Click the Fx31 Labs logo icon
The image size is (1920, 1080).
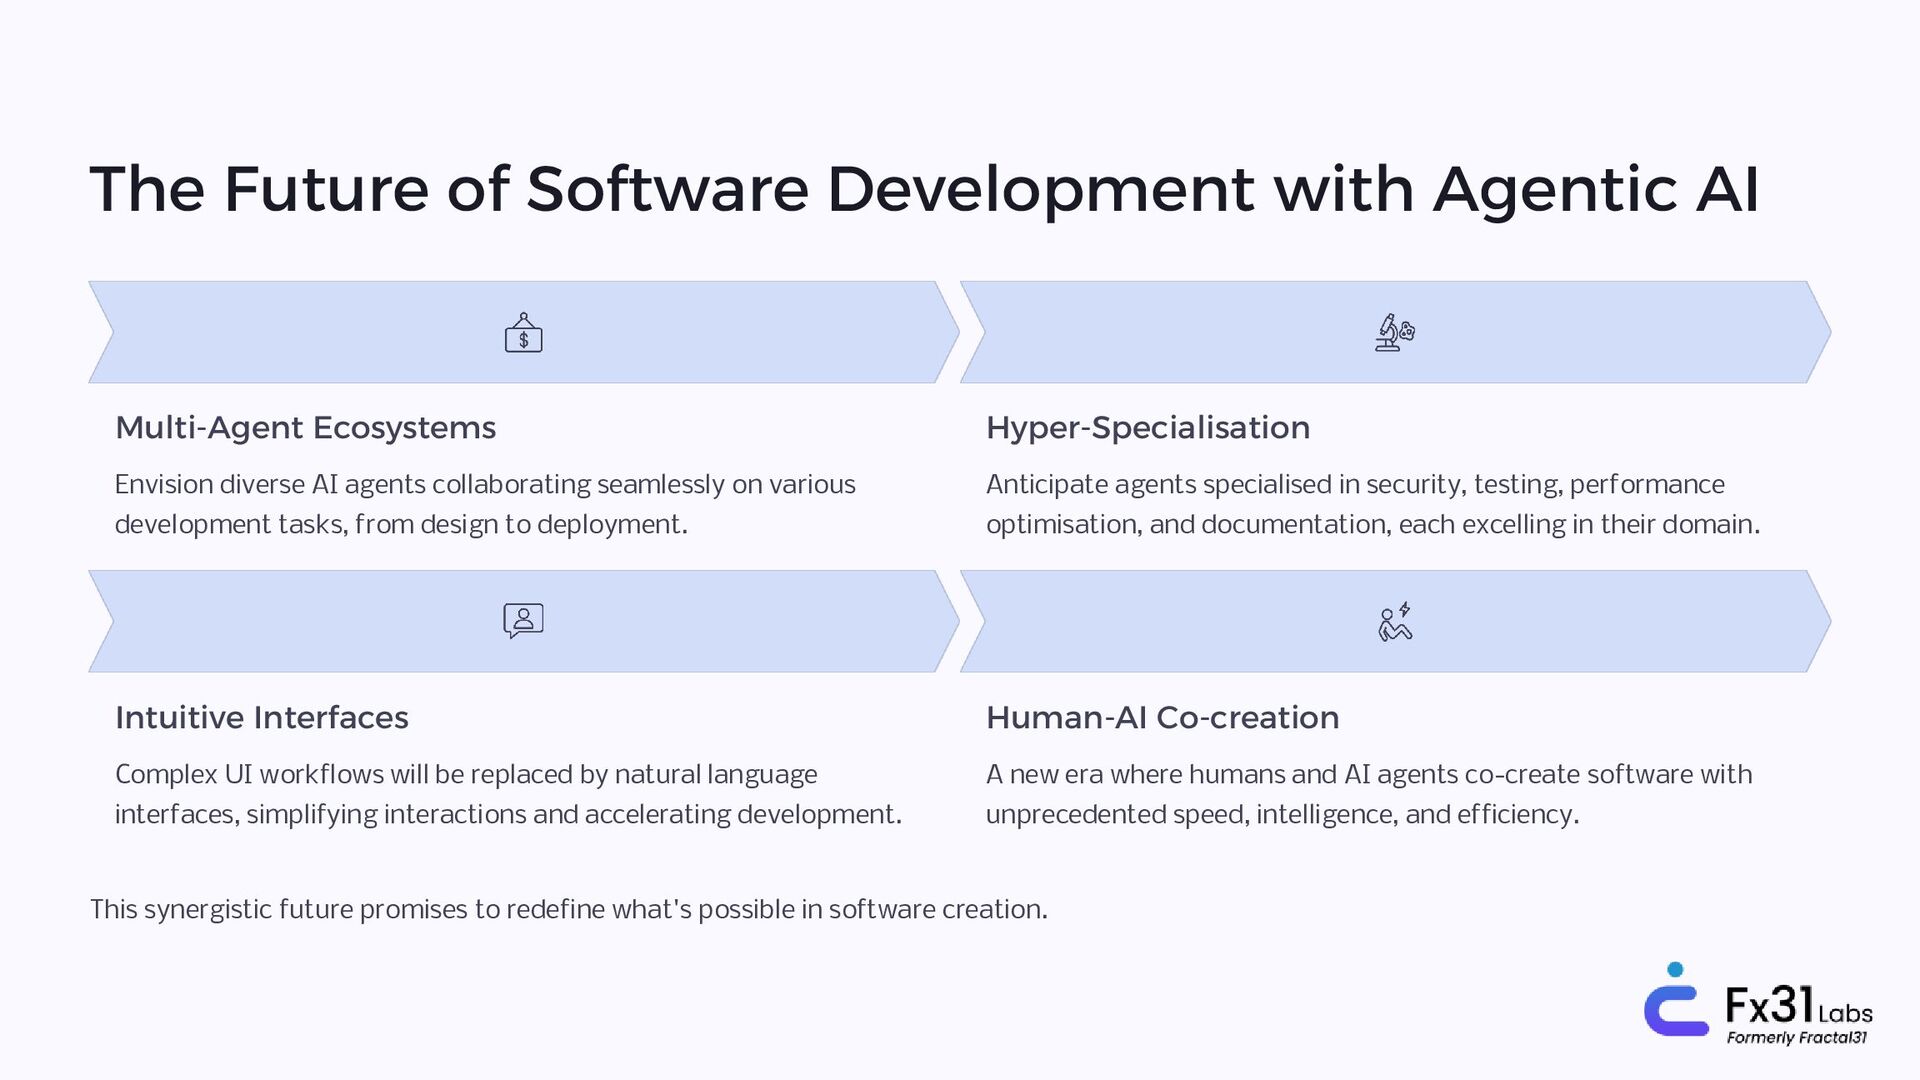pyautogui.click(x=1676, y=1001)
